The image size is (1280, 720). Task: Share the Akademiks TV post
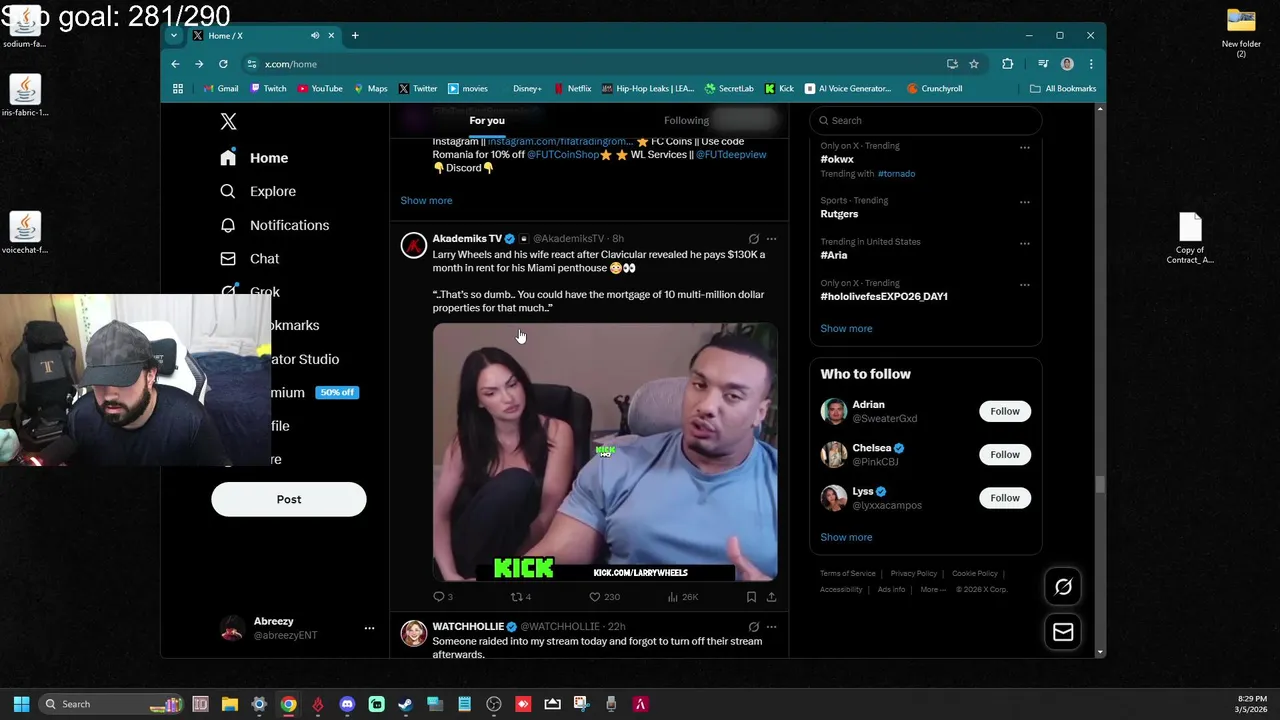click(x=771, y=597)
